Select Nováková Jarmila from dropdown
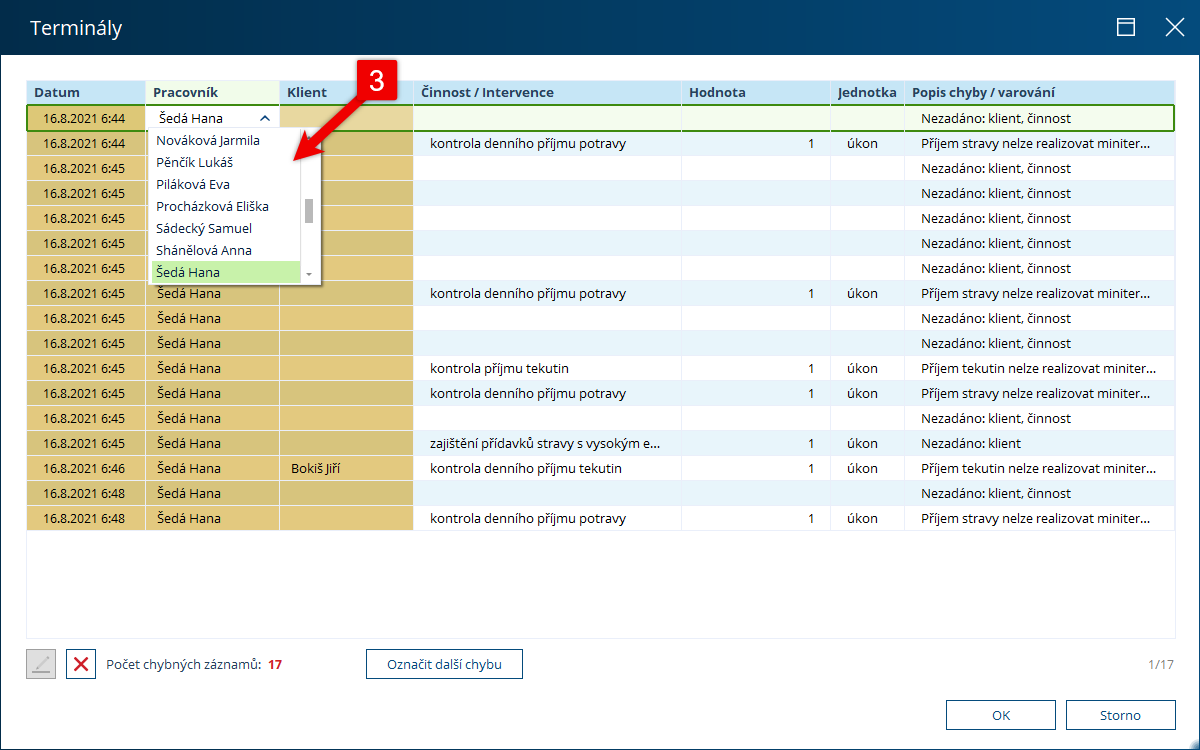 tap(226, 141)
